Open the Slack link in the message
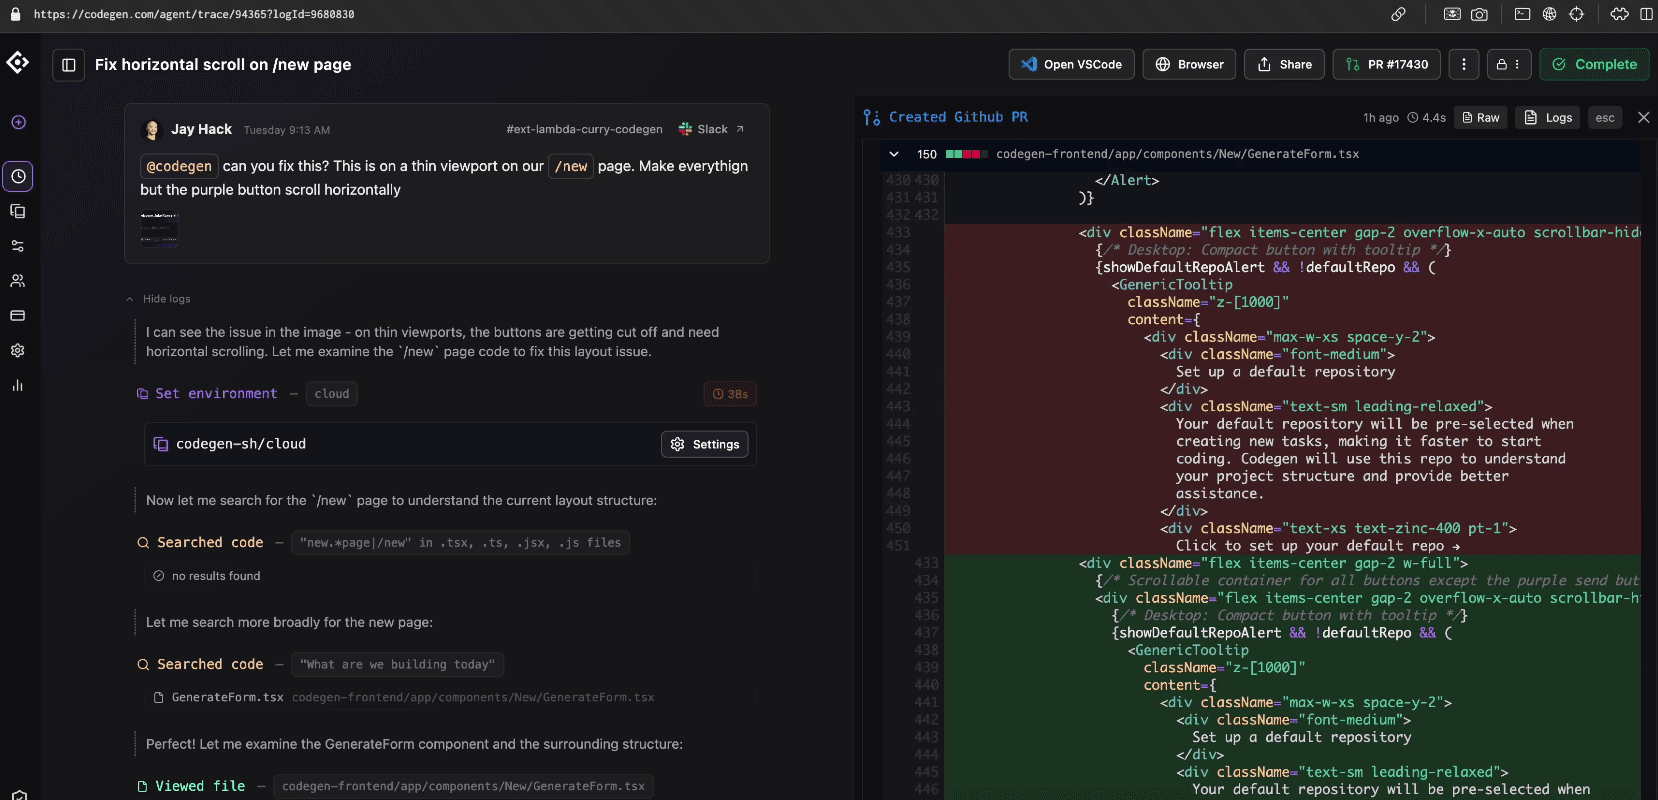1658x800 pixels. pyautogui.click(x=711, y=129)
